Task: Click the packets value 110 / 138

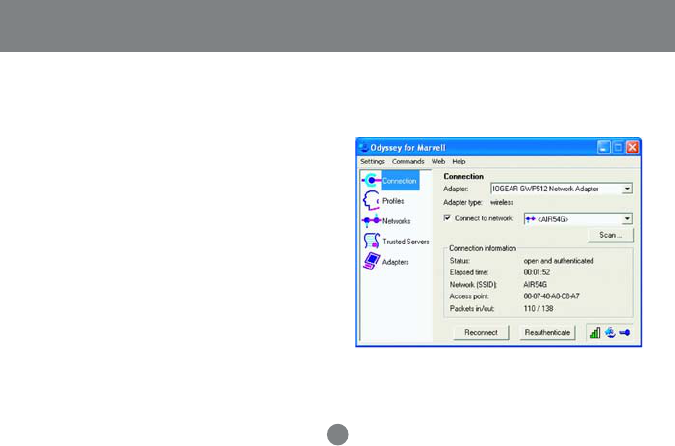Action: coord(538,309)
